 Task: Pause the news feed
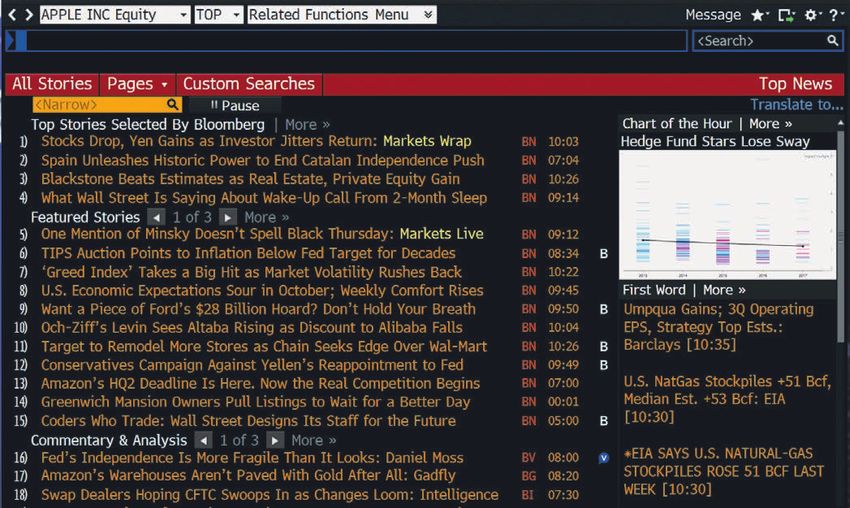pos(235,105)
